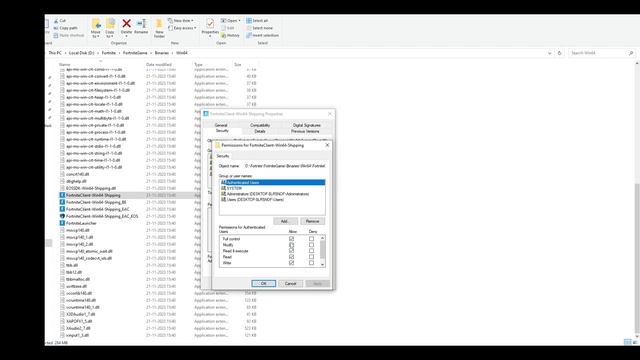Check Deny box for Read & execute
The height and width of the screenshot is (360, 640).
pos(311,251)
